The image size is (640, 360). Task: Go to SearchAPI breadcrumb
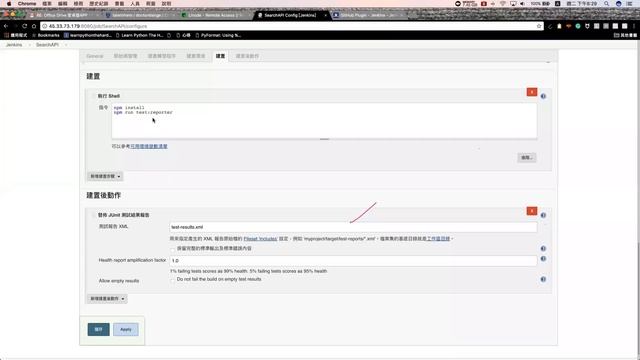click(47, 44)
